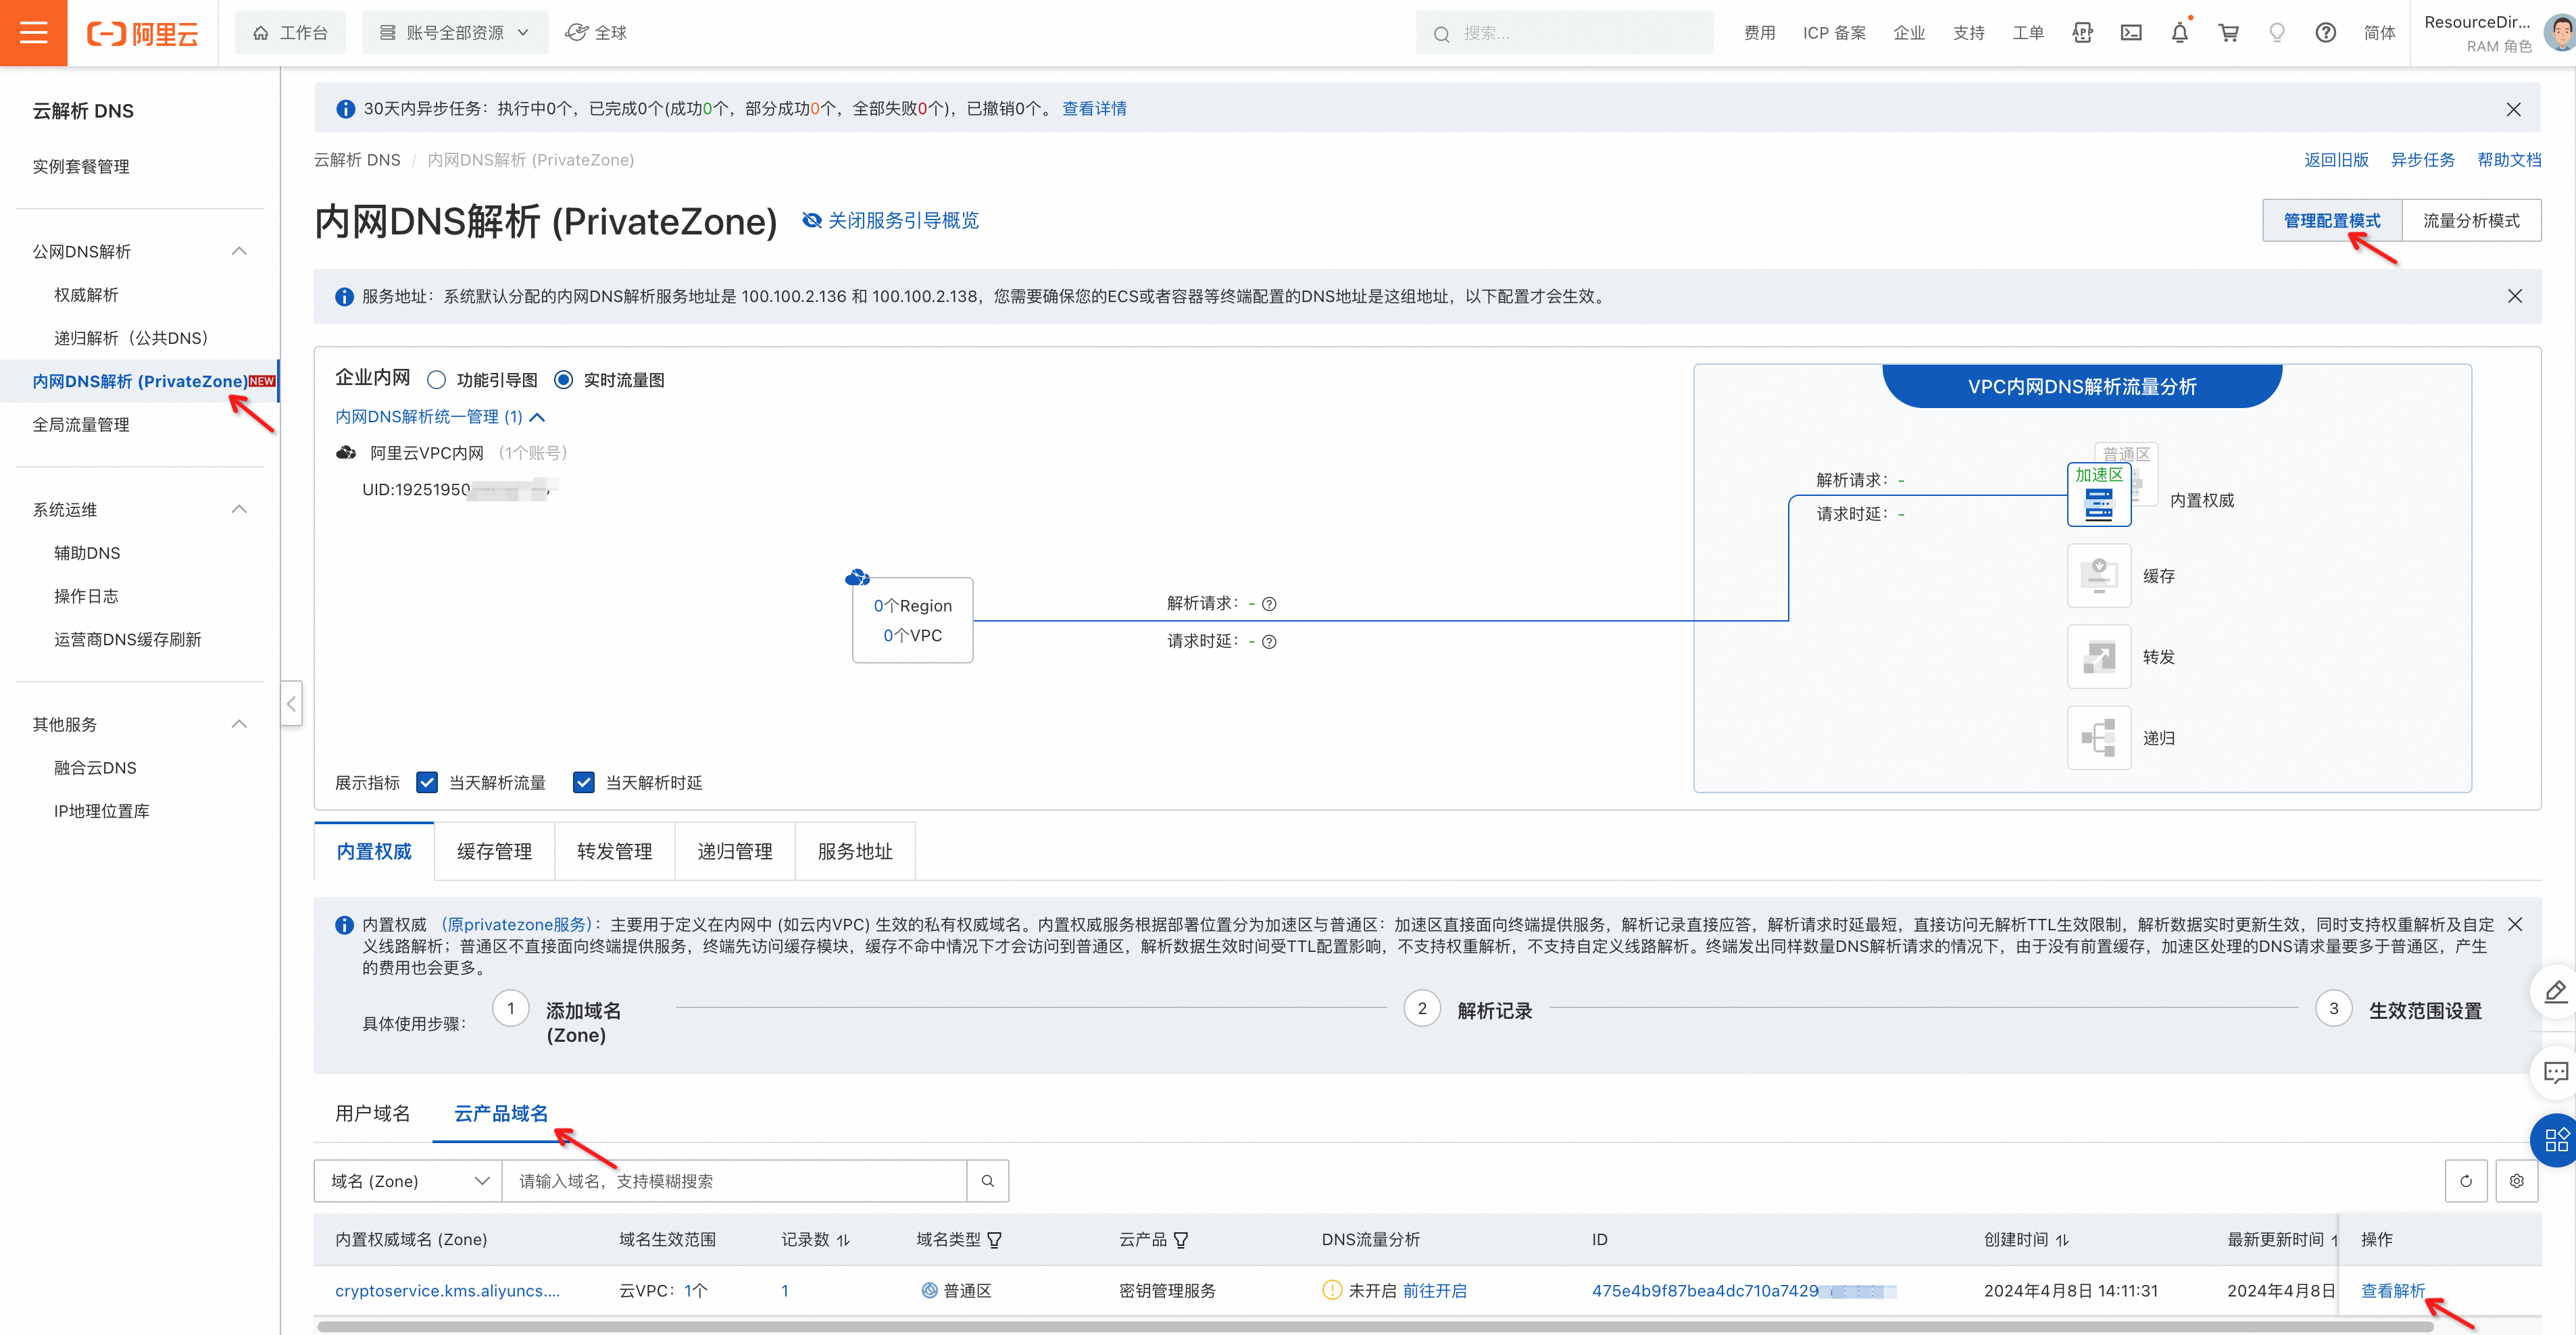Screen dimensions: 2576x1335
Task: Click help icon next to 请求时延 metric
Action: [x=1269, y=642]
